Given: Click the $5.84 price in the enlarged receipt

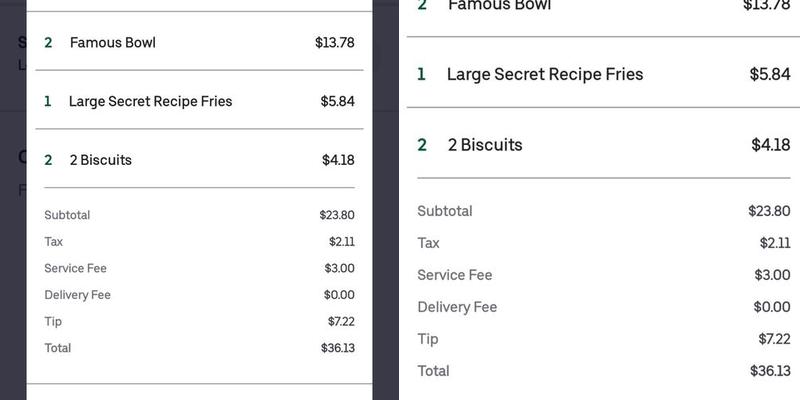Looking at the screenshot, I should (x=769, y=74).
